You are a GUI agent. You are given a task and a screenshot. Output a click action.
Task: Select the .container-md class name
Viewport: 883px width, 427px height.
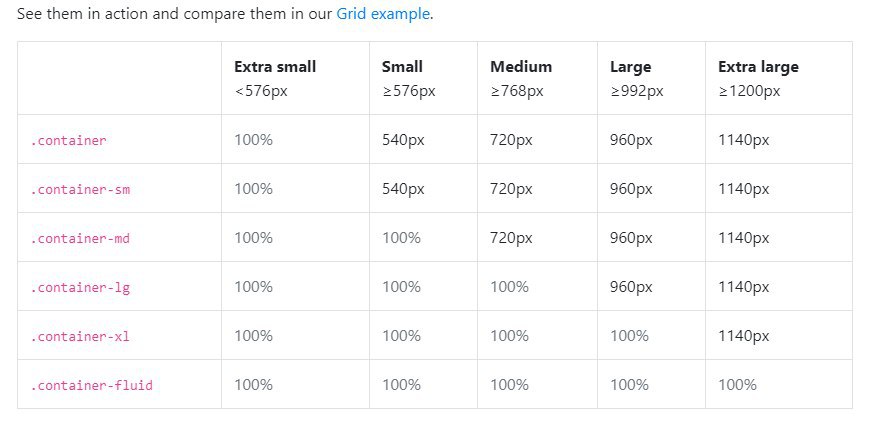tap(80, 239)
